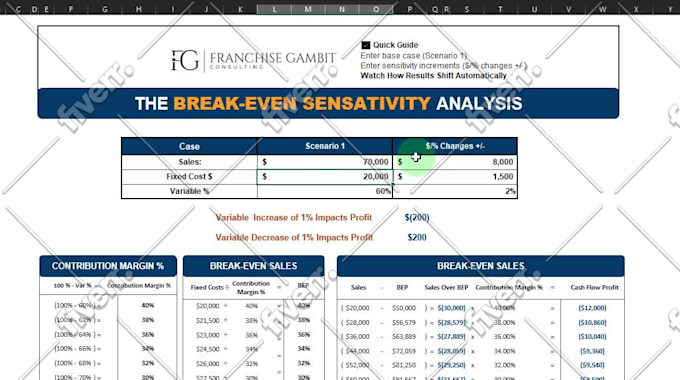Click 'Watch How Results Shift Automatically' text

pos(433,75)
